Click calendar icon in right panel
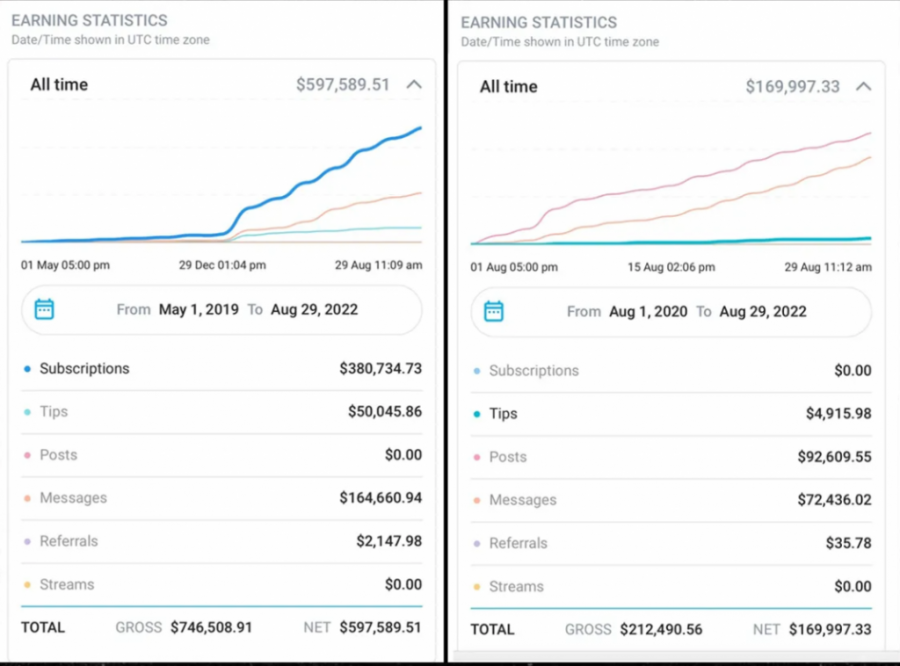 pos(493,311)
